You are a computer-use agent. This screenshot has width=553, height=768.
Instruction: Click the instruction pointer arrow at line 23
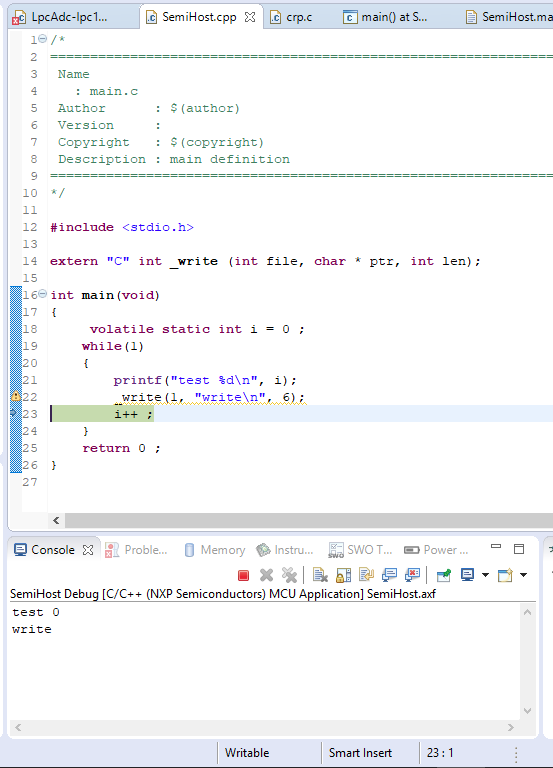14,413
